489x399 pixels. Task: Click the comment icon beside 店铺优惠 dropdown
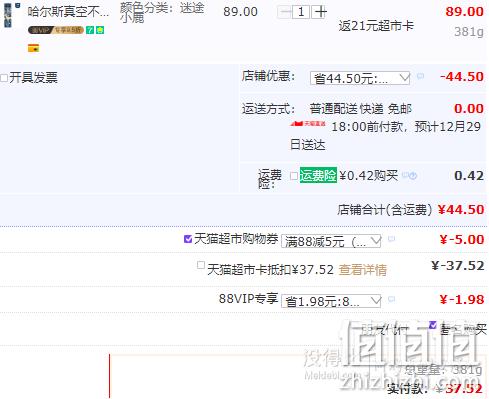click(x=420, y=76)
